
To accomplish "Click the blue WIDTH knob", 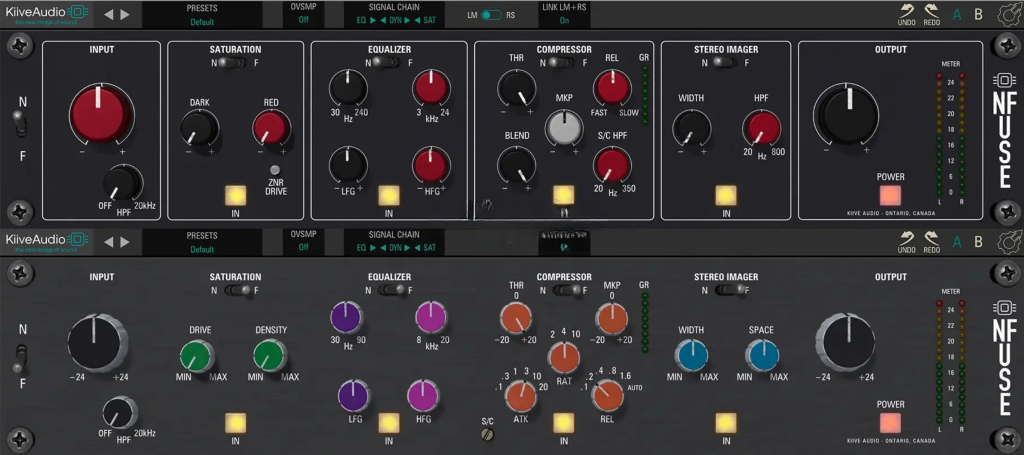I will point(691,356).
